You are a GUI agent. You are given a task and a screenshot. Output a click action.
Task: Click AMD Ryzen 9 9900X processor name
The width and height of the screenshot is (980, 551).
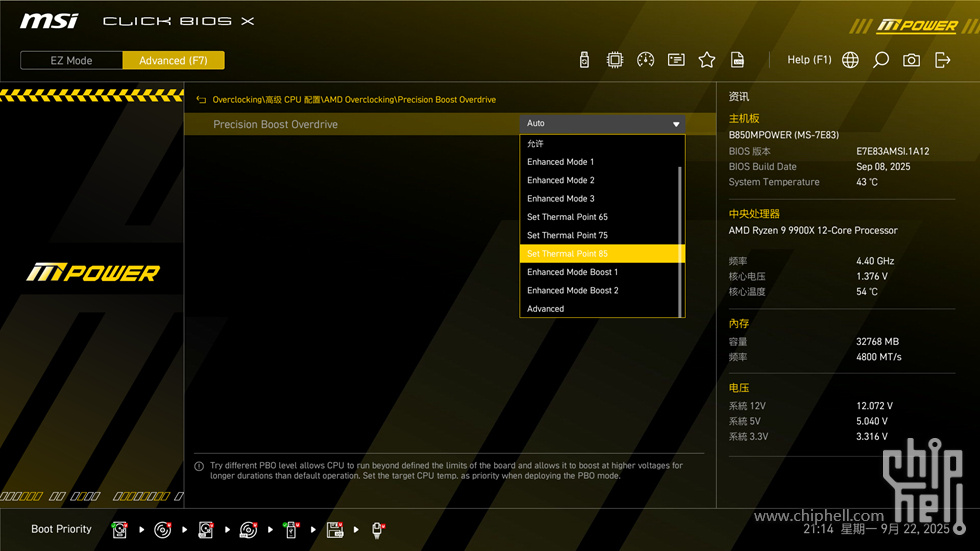(812, 231)
